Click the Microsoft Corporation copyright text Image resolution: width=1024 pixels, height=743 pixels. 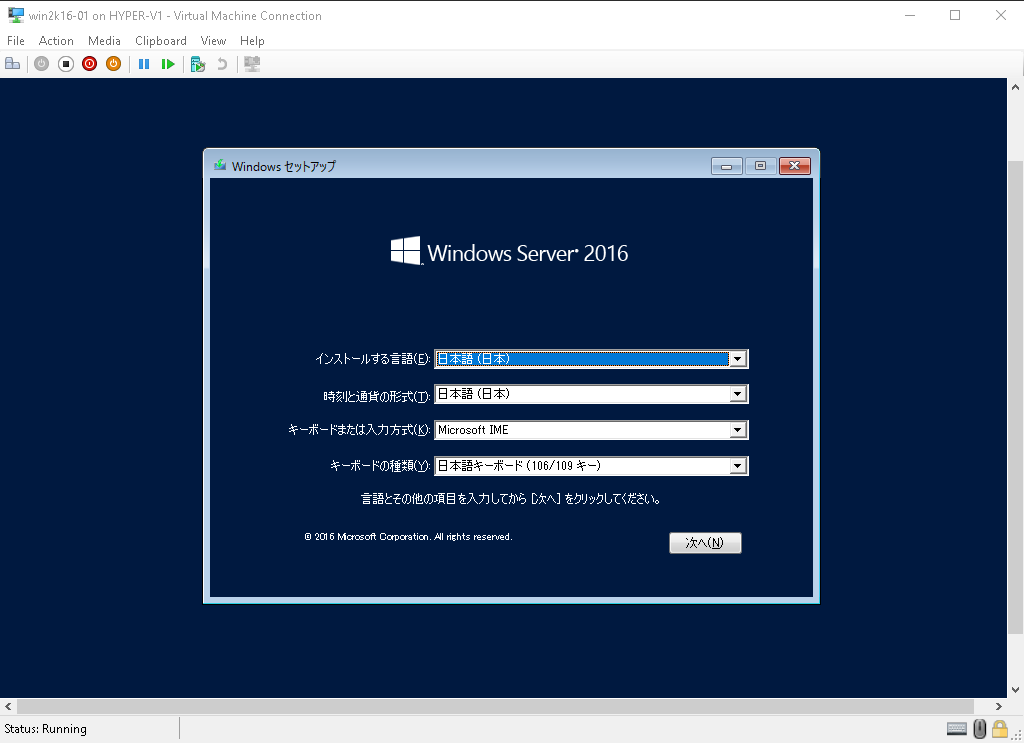tap(408, 537)
